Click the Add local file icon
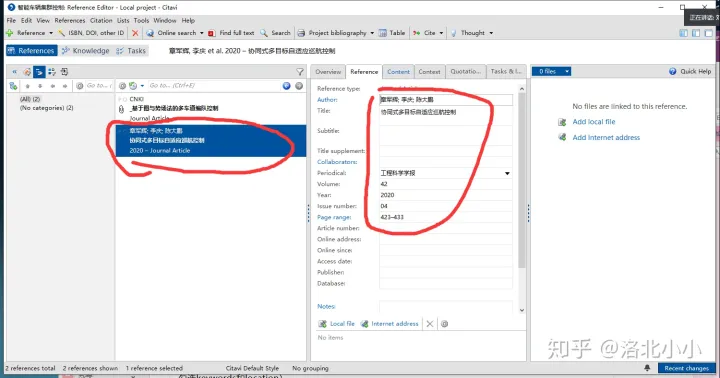The image size is (720, 378). 562,122
